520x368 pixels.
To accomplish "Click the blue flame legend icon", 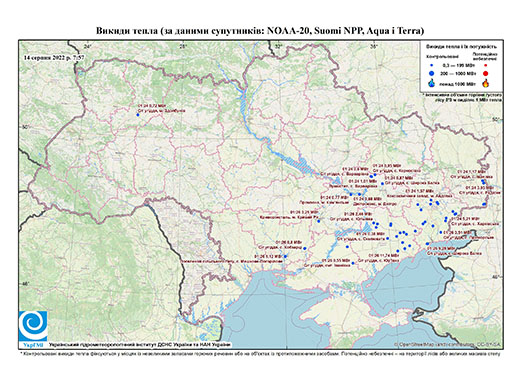I will coord(432,83).
